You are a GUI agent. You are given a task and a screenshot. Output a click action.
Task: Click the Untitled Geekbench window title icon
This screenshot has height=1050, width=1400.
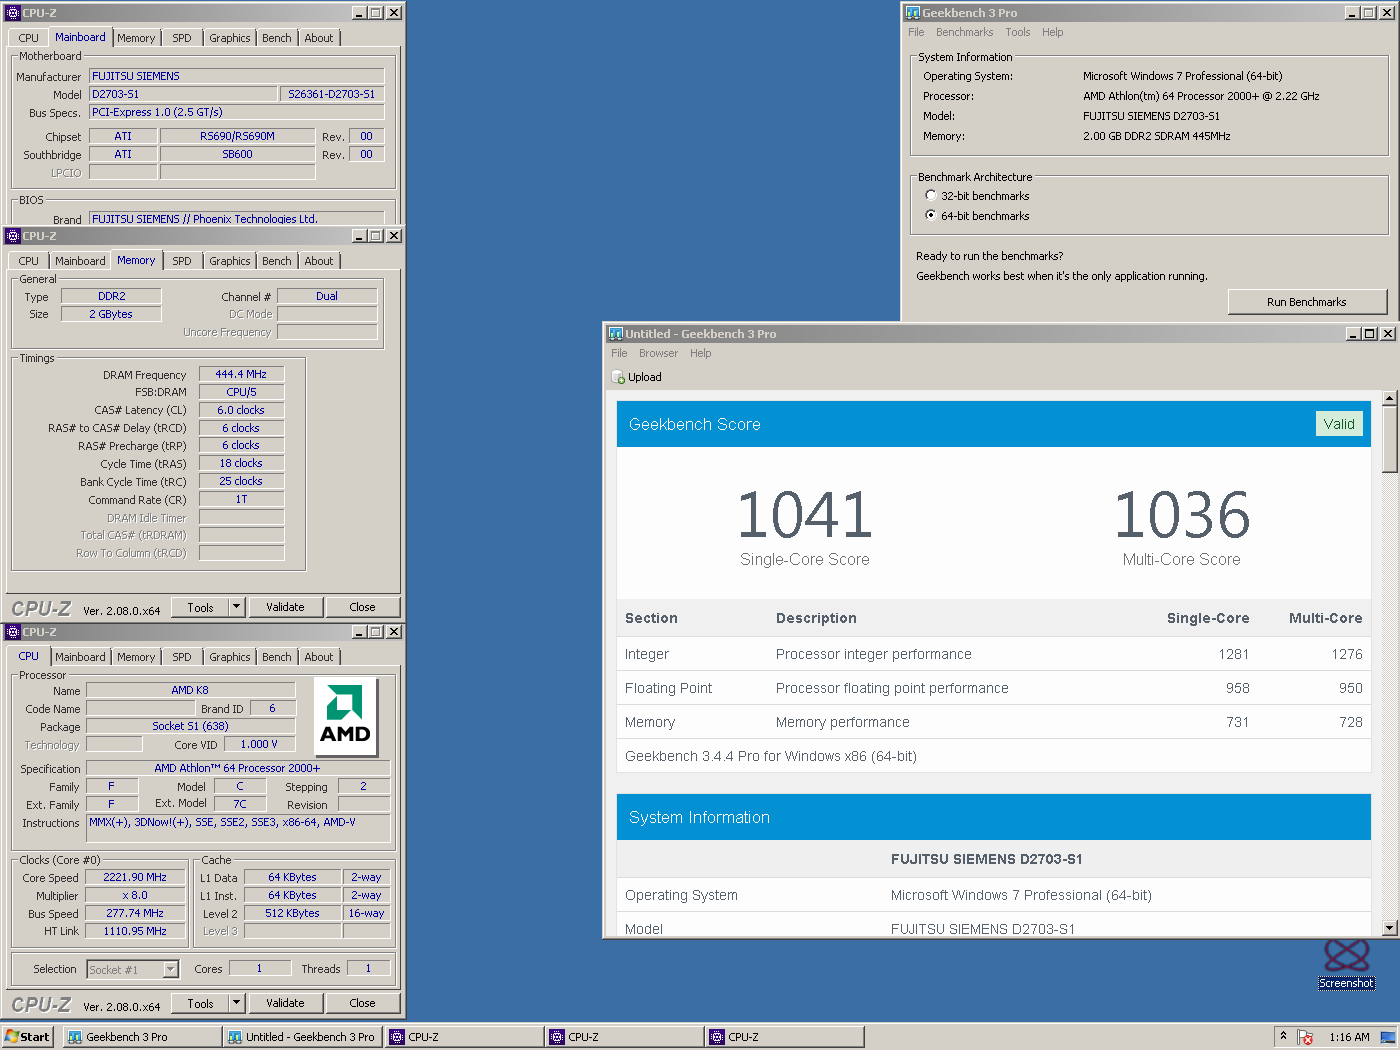[616, 334]
